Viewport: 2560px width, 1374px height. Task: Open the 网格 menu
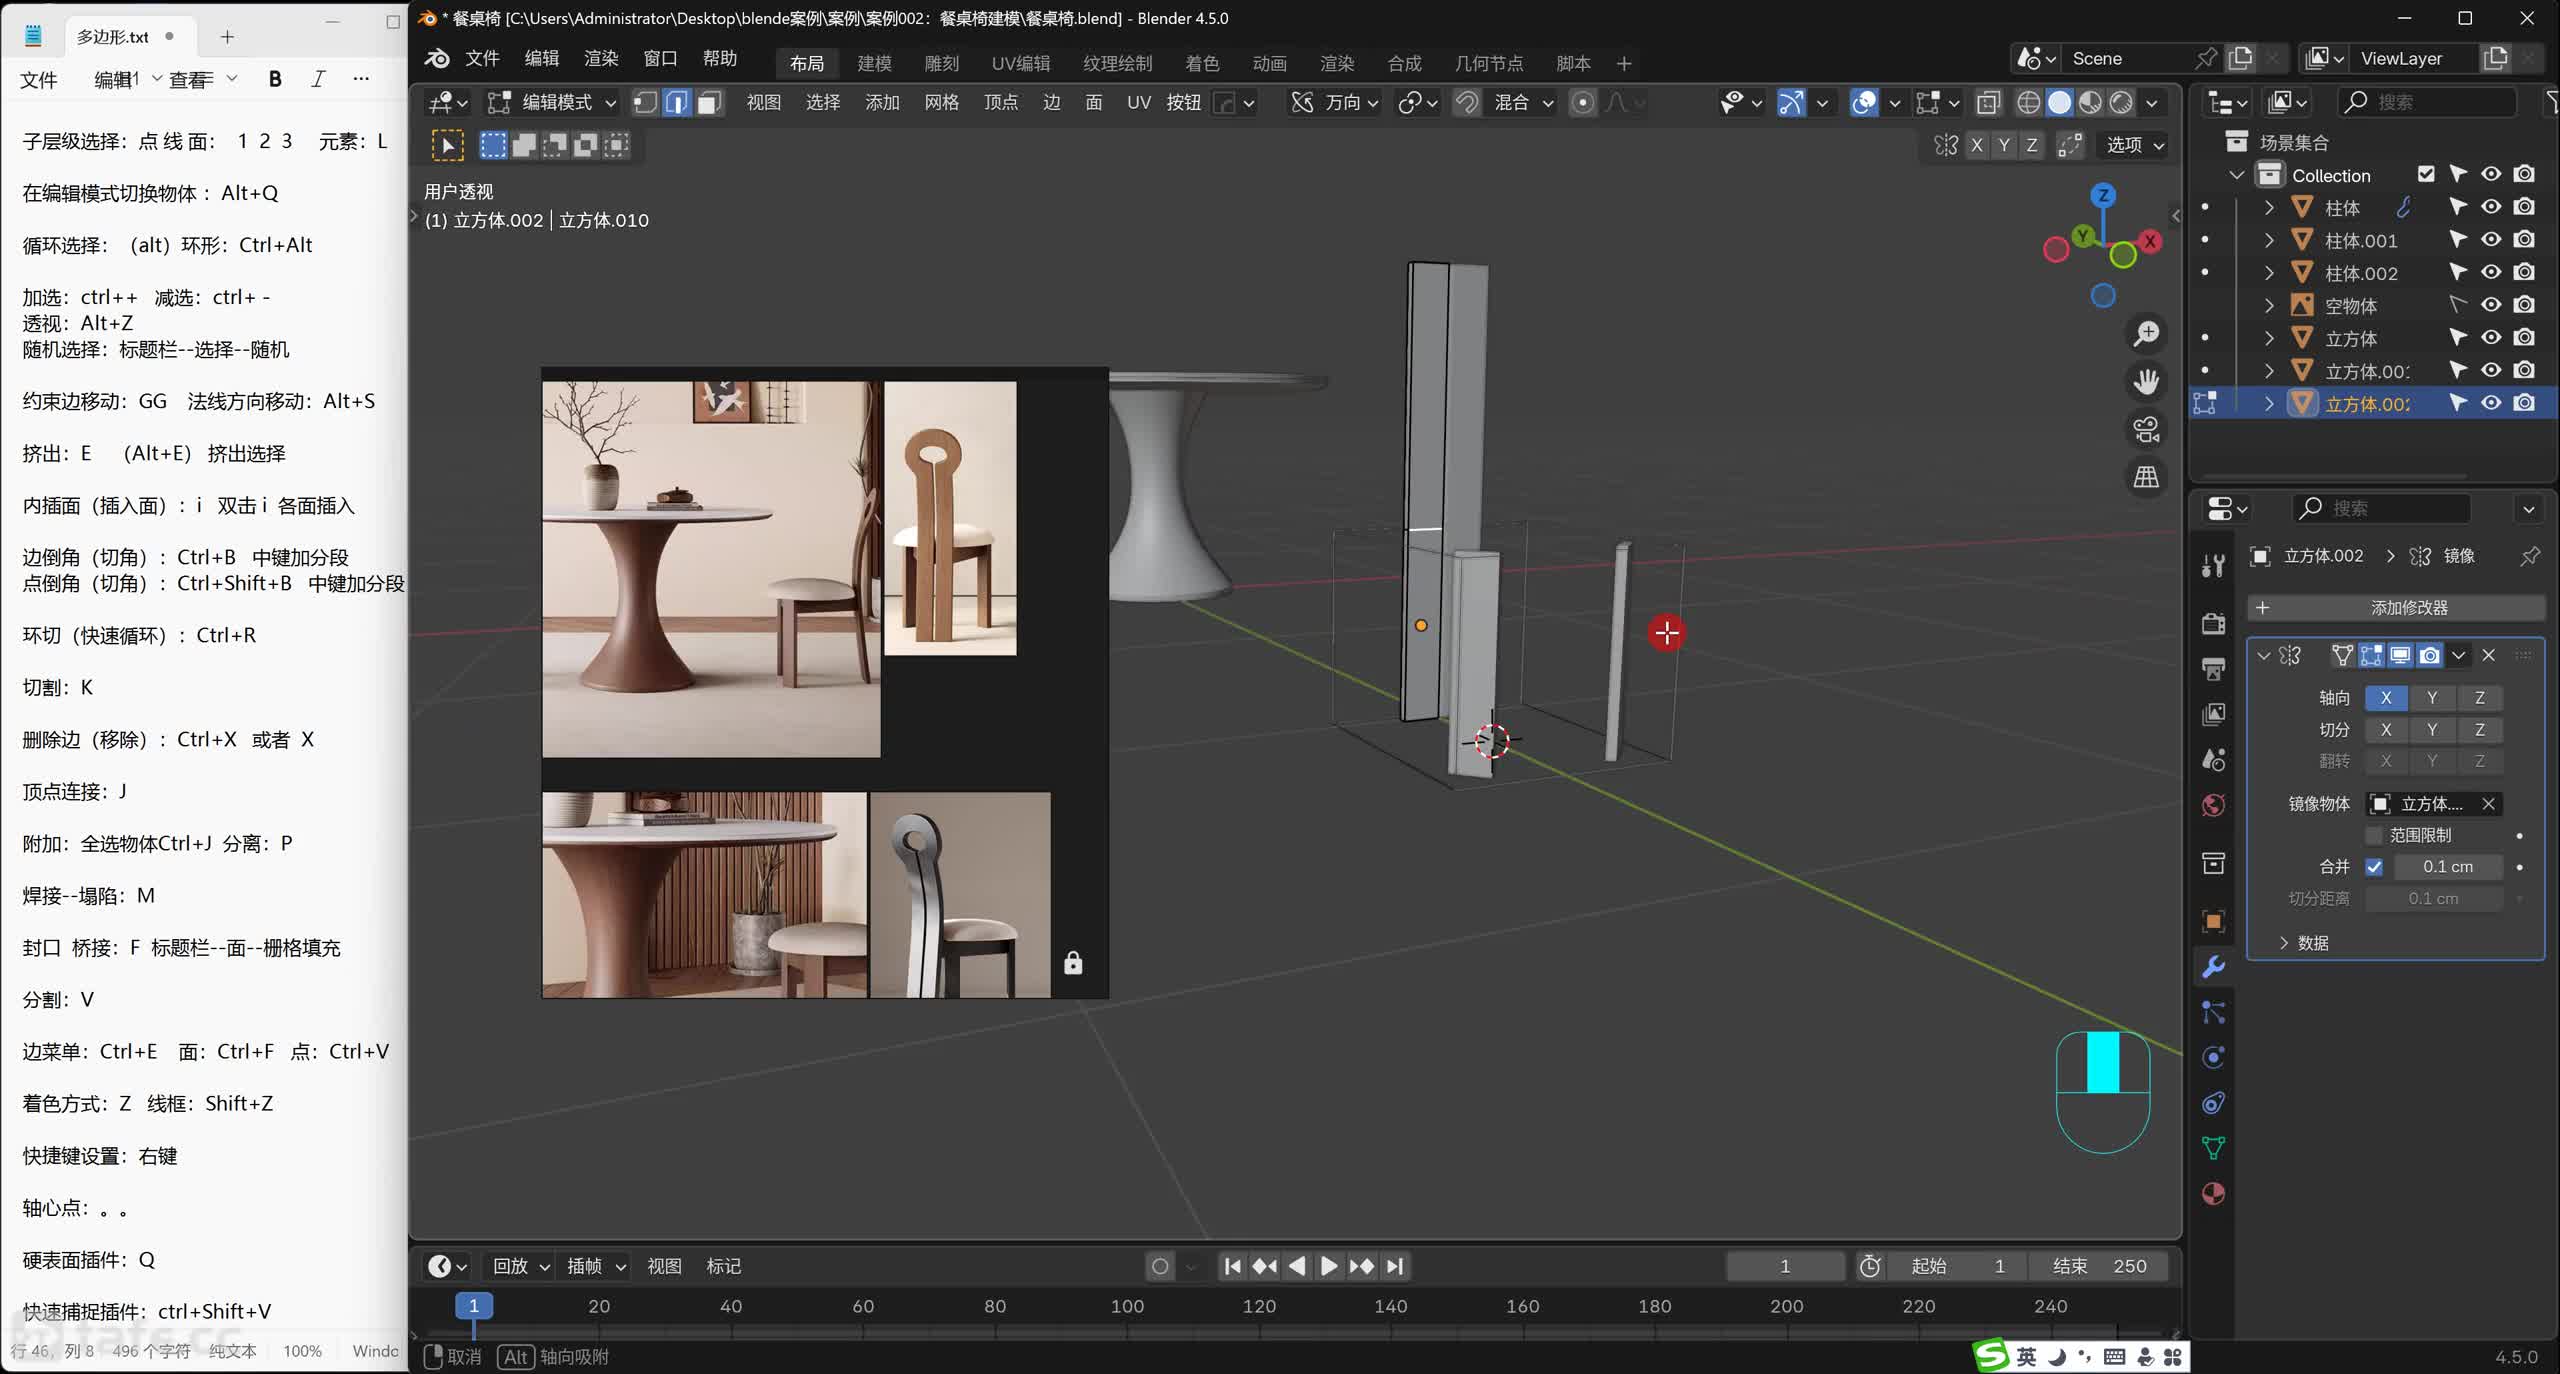[941, 102]
